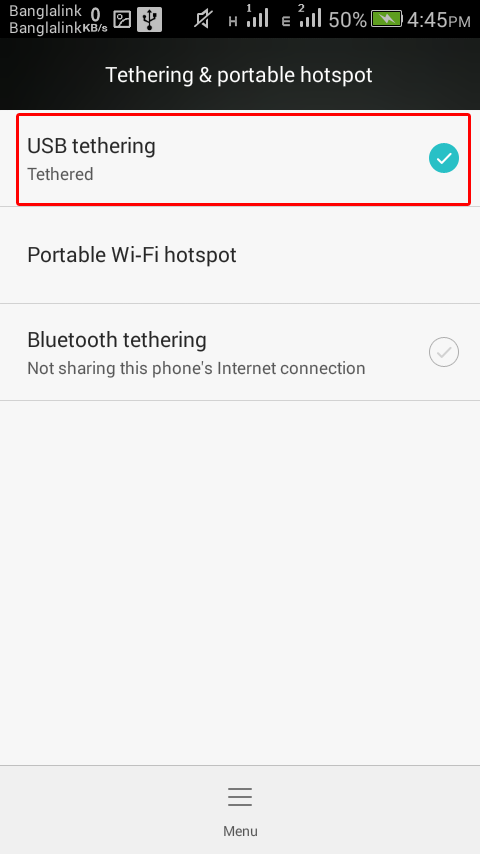Tap 'Not sharing this phone's Internet connection' text
Viewport: 480px width, 854px height.
click(x=196, y=368)
